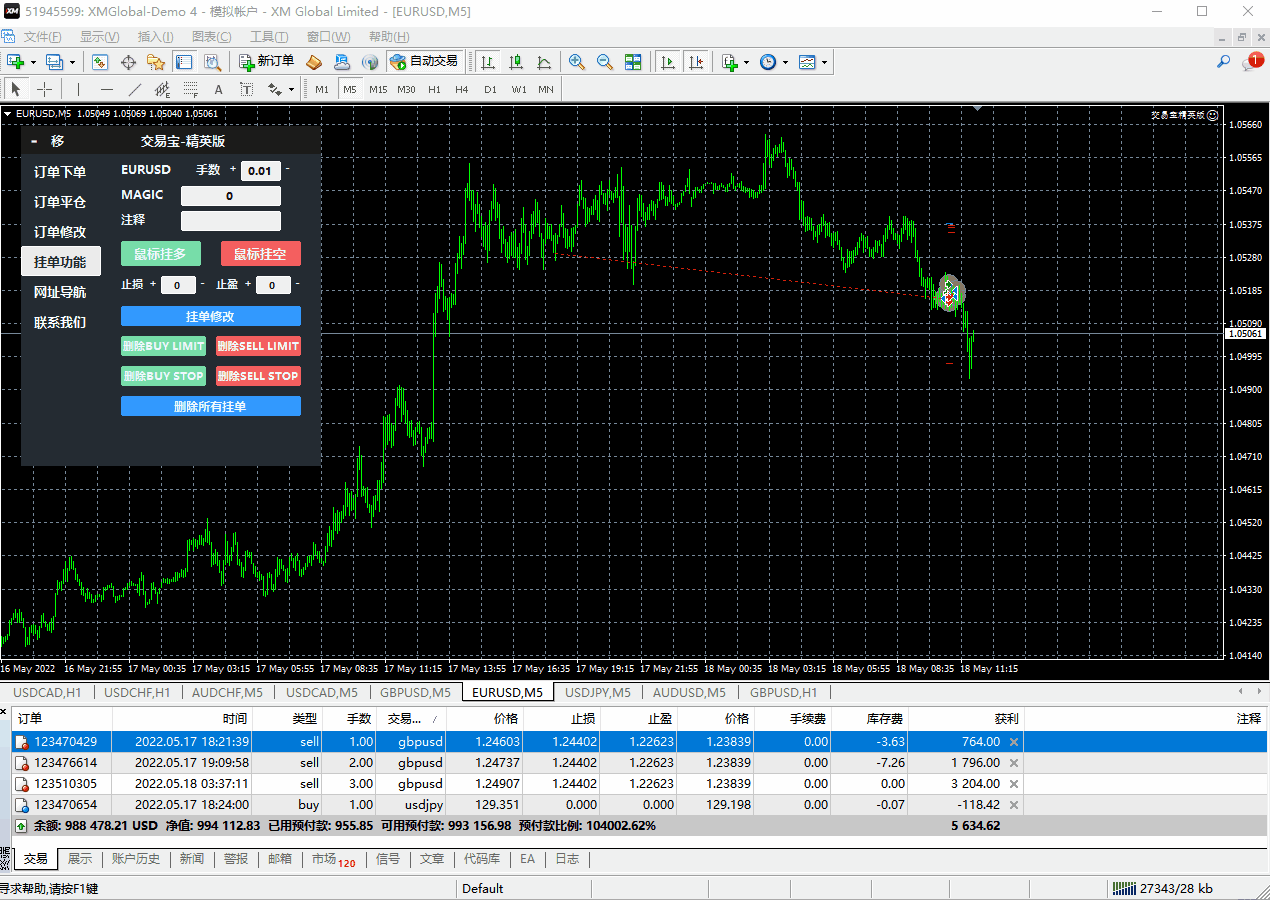Switch to the 账户历史 tab
The width and height of the screenshot is (1270, 900).
(136, 859)
